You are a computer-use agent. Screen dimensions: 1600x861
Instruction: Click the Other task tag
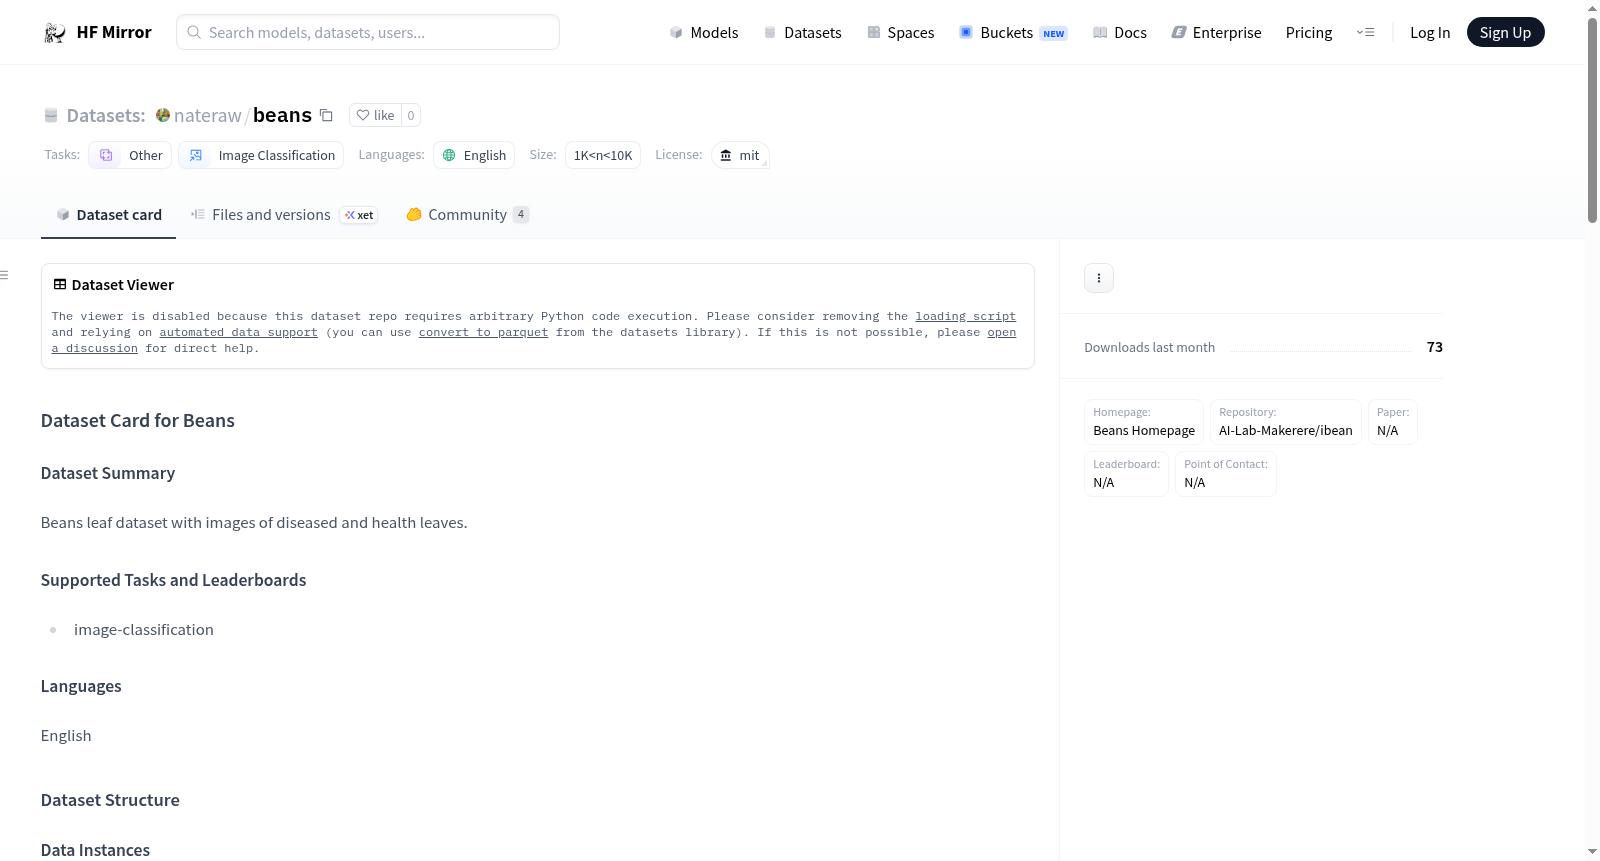click(130, 155)
